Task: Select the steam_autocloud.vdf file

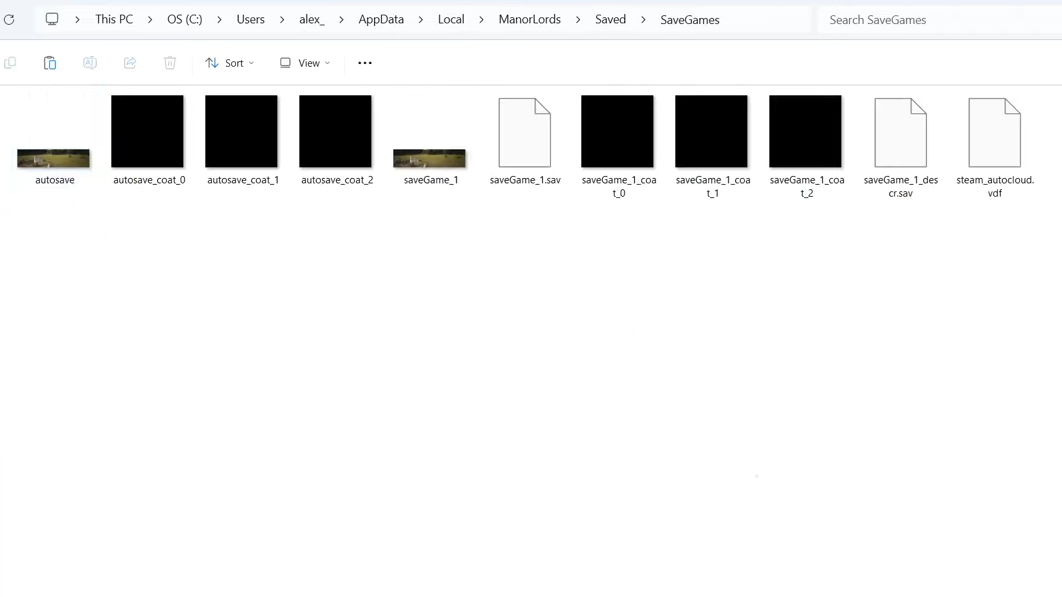Action: pyautogui.click(x=994, y=131)
